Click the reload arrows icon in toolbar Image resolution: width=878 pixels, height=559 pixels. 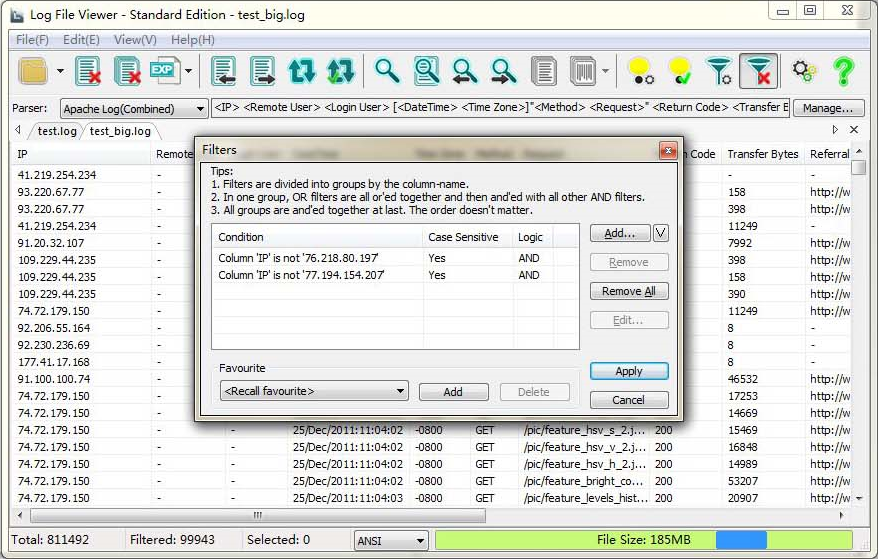tap(301, 71)
